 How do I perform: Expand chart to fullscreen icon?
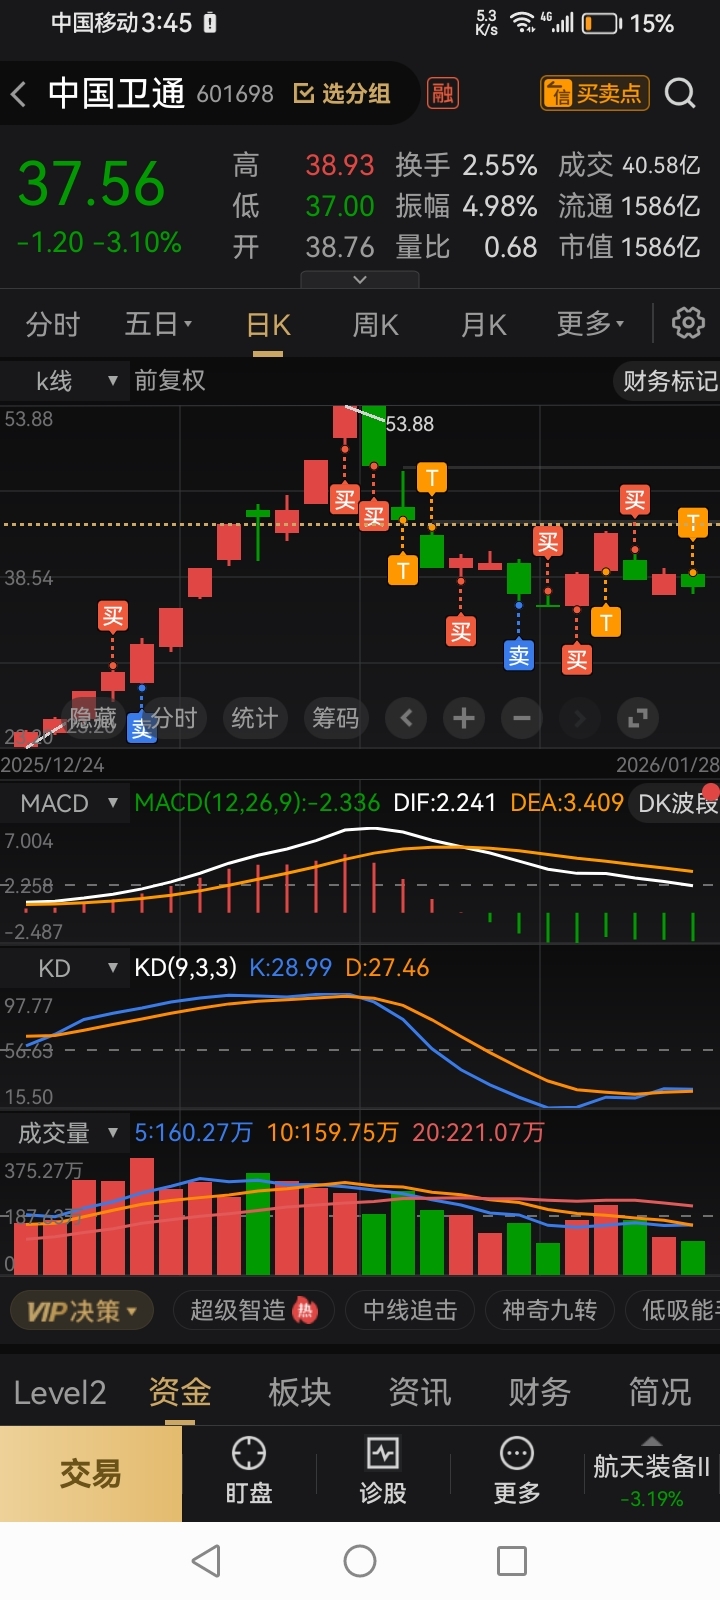click(x=638, y=718)
